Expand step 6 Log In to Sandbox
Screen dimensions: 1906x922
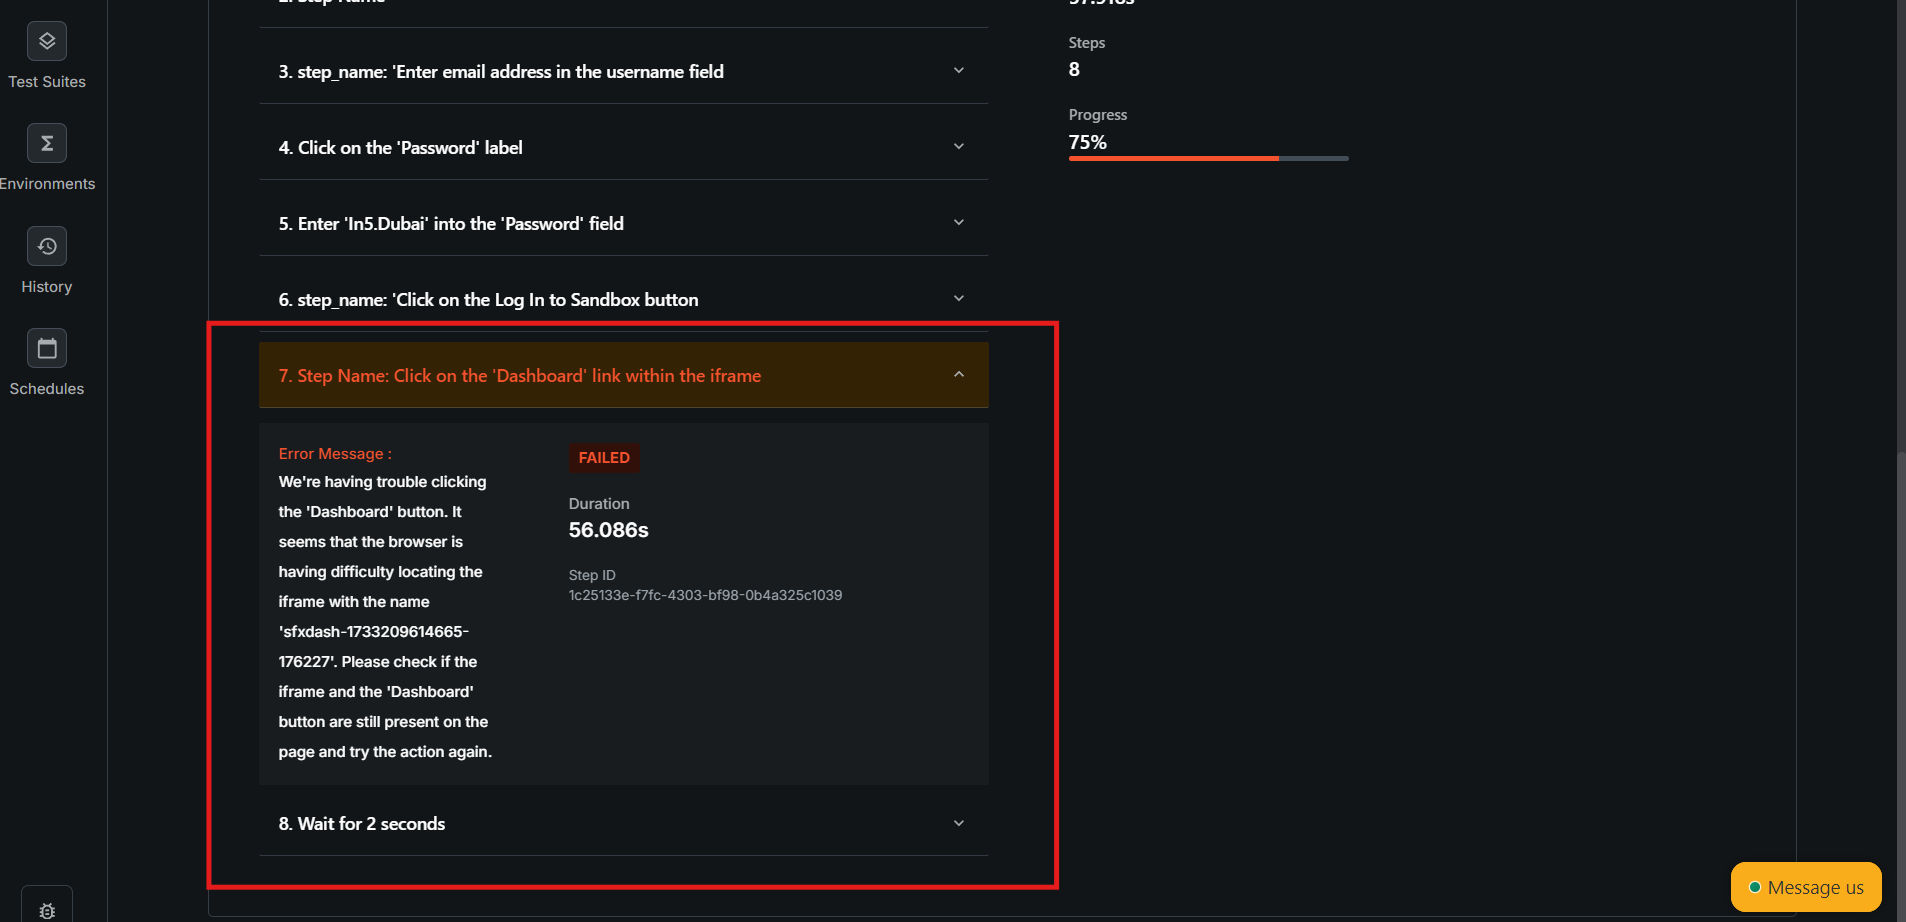[958, 299]
